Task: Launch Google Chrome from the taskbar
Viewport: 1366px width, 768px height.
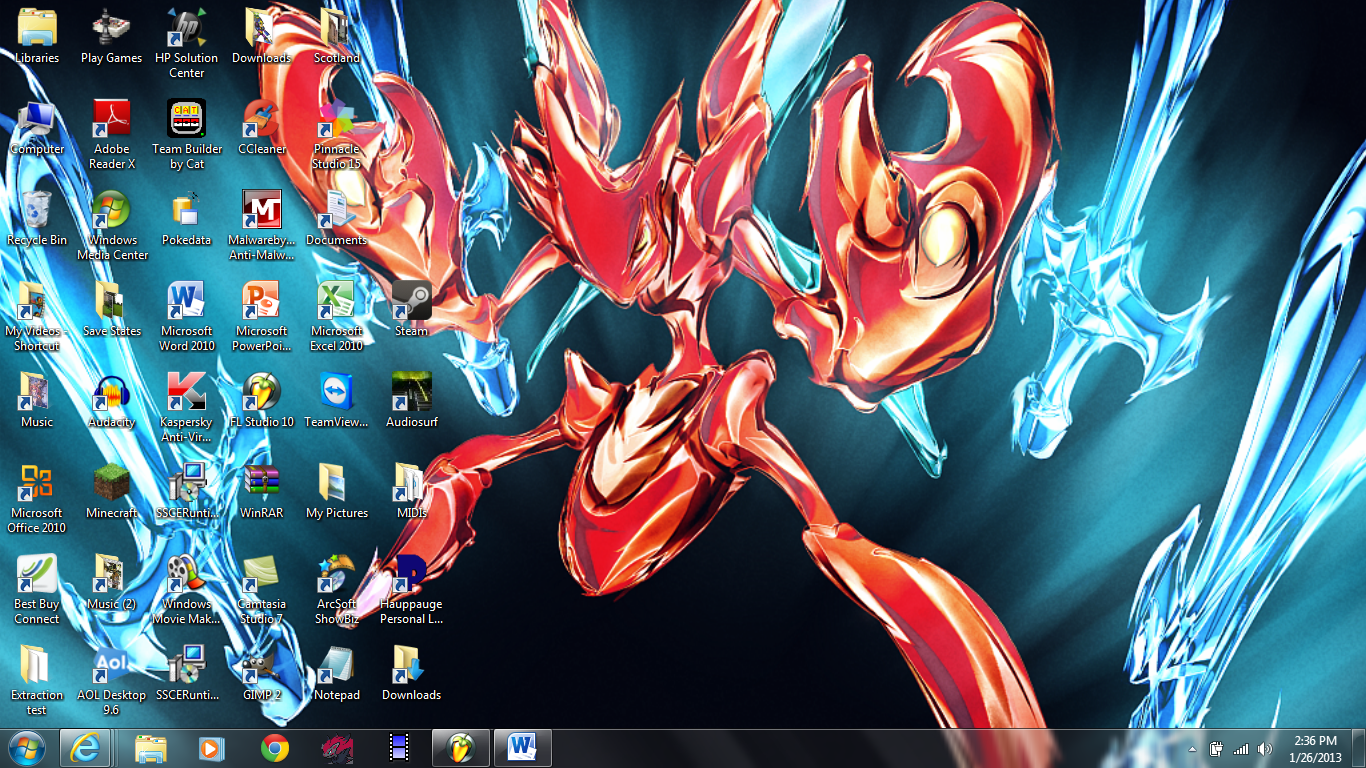Action: [274, 748]
